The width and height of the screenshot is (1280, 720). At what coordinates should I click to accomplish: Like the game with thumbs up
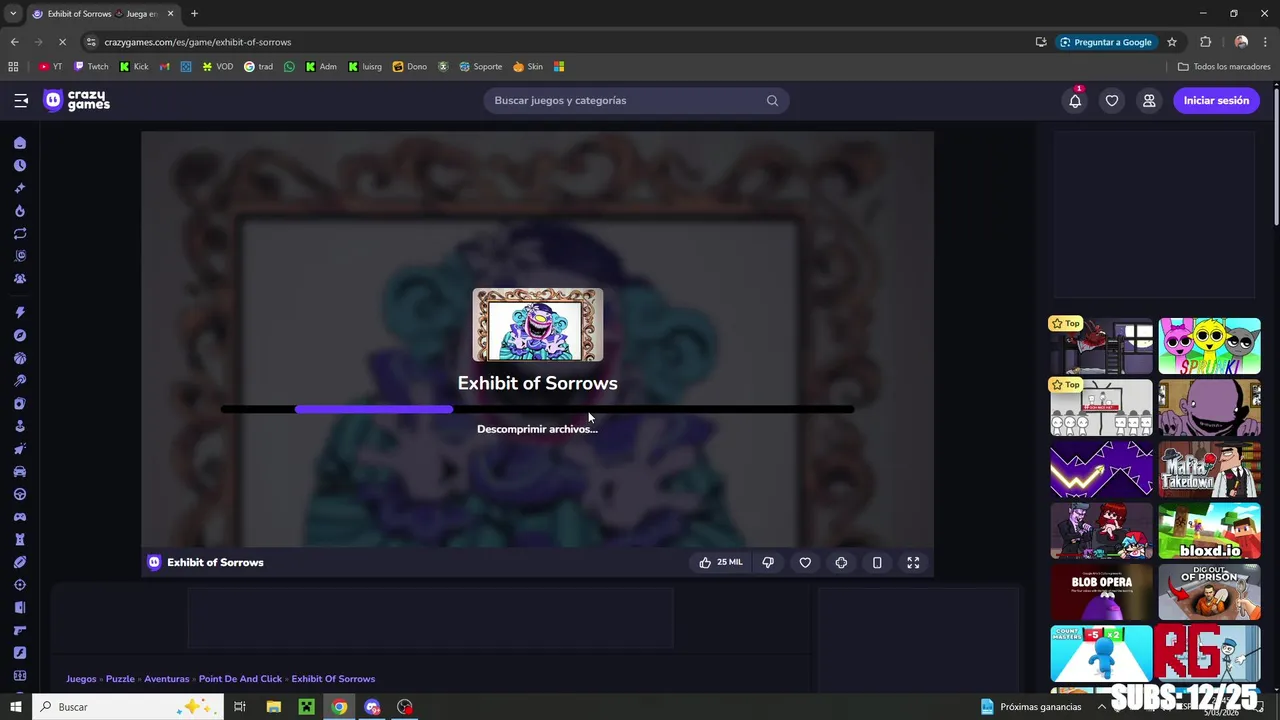click(721, 562)
